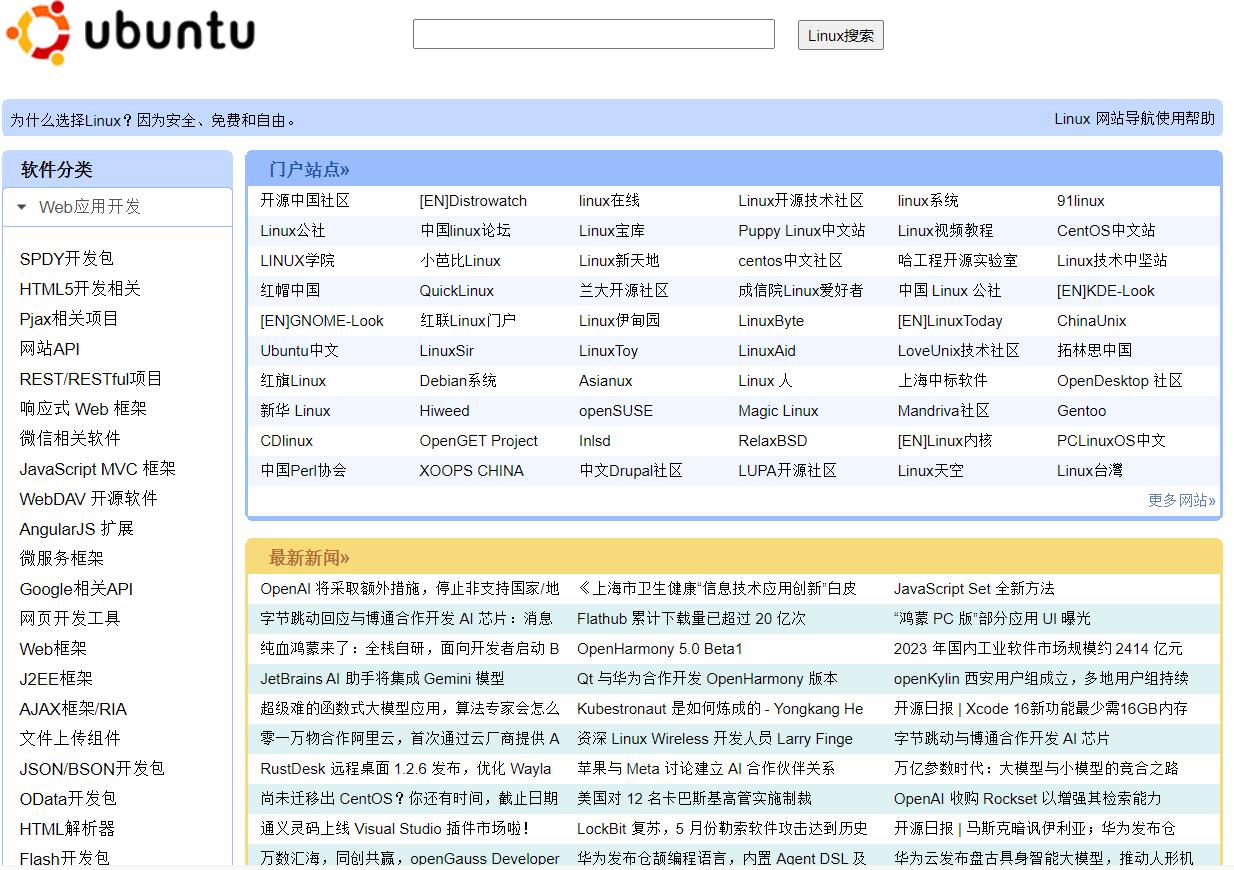Open 文件上传组件 in sidebar
1234x870 pixels.
click(70, 739)
